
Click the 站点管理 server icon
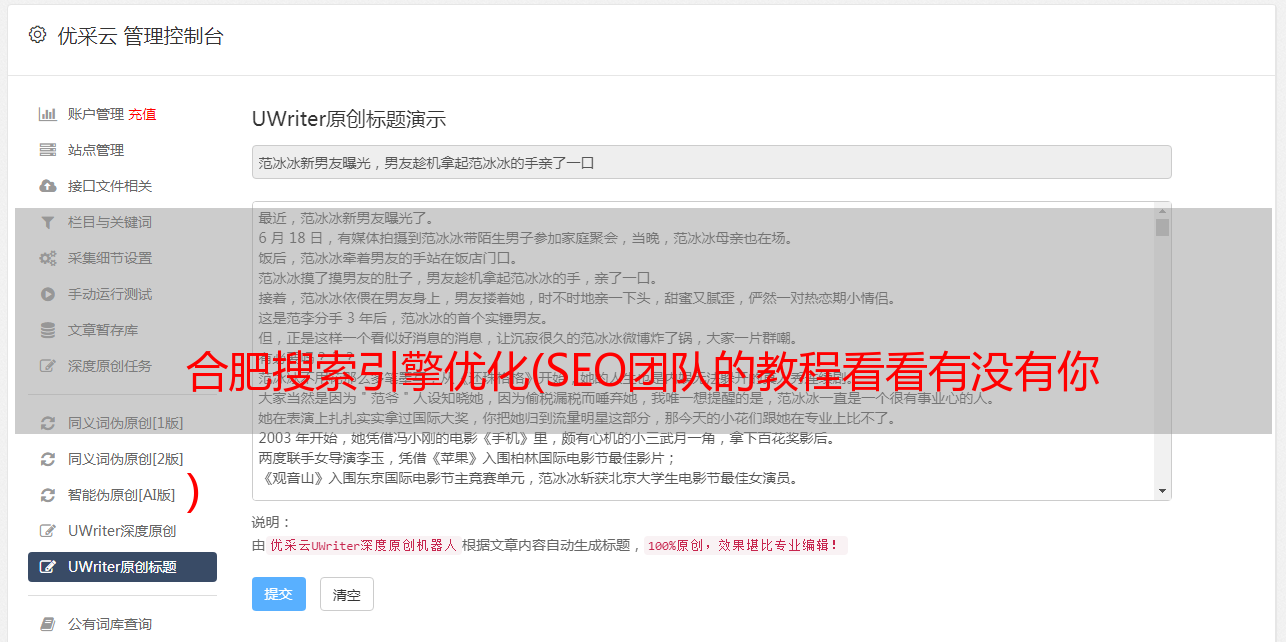[47, 150]
